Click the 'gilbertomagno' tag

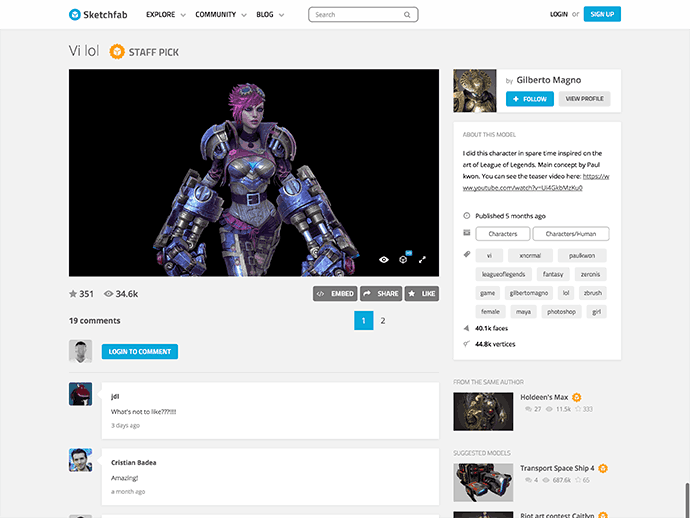tap(529, 293)
